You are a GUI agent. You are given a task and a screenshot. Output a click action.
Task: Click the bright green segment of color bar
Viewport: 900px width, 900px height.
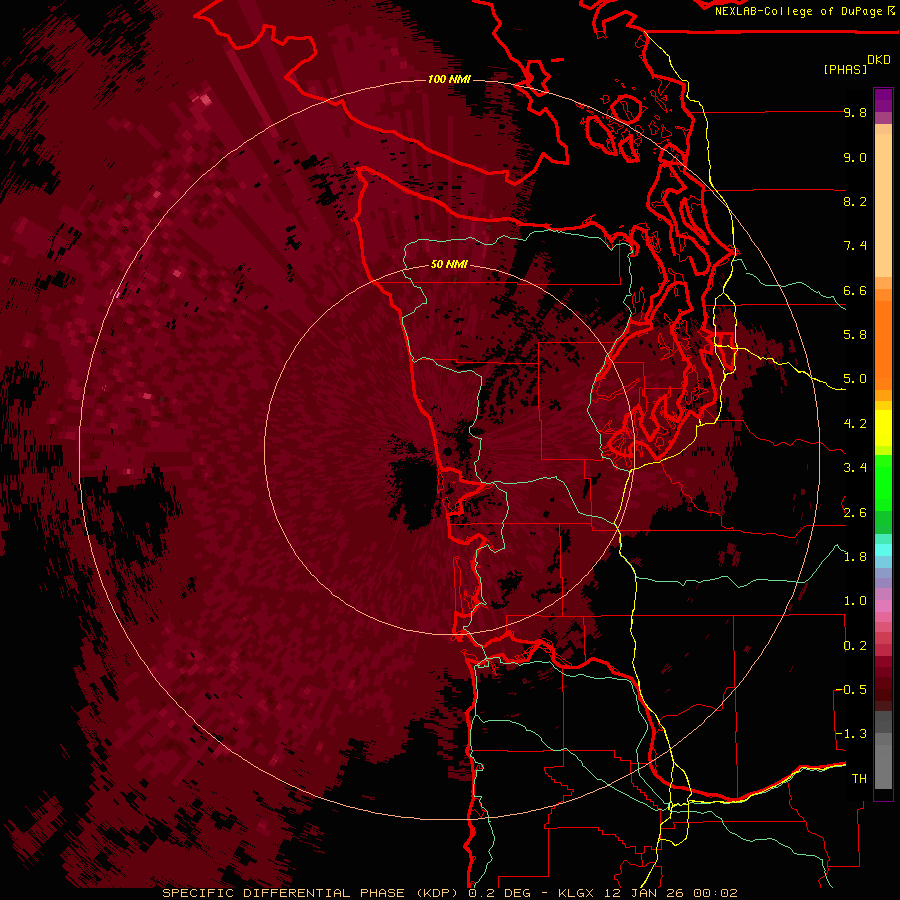click(883, 483)
